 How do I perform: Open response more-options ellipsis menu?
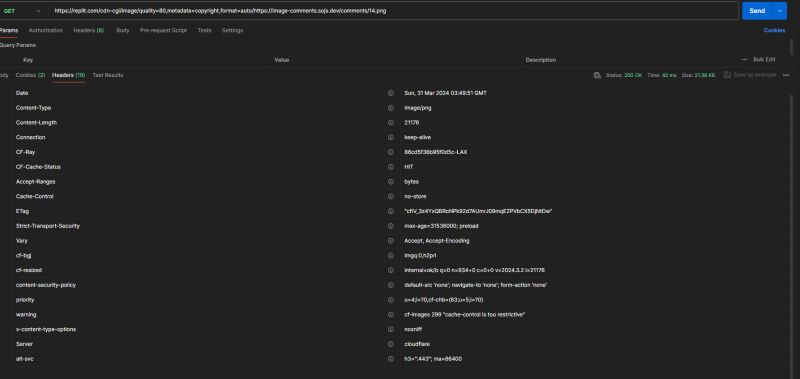[786, 75]
